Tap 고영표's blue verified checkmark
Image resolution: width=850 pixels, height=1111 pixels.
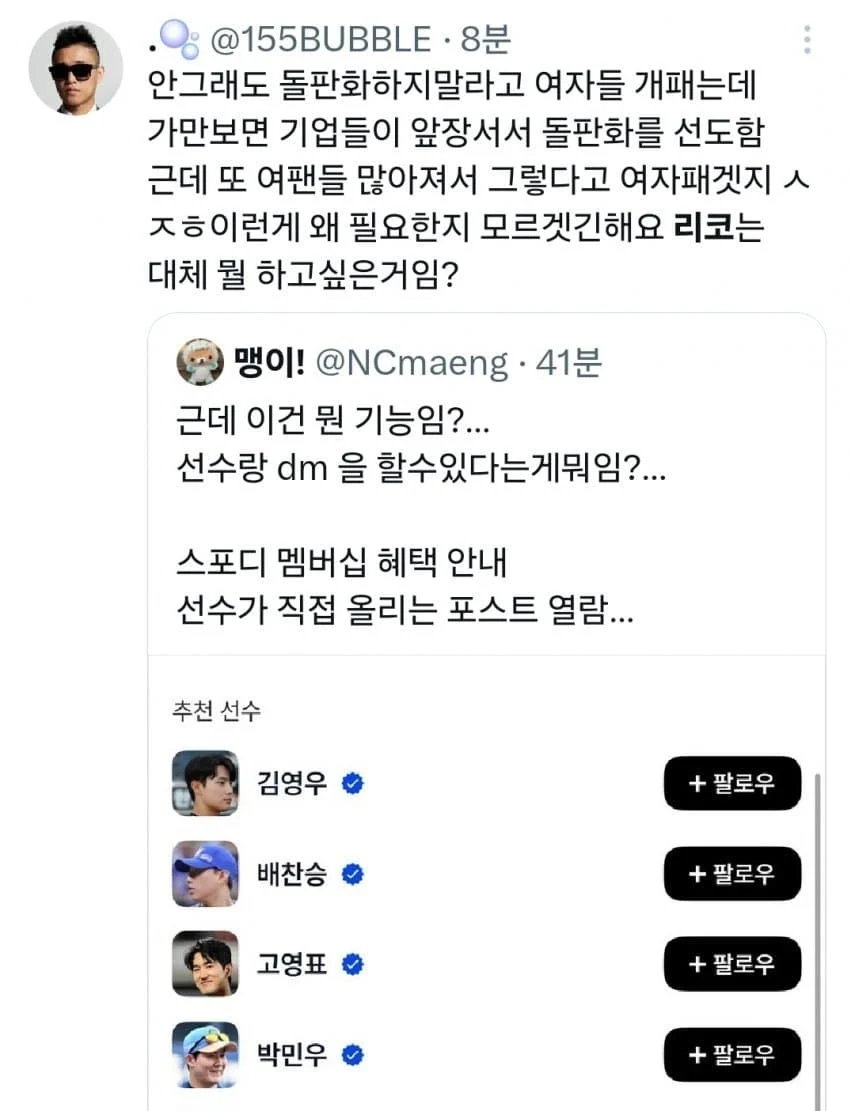click(x=352, y=964)
